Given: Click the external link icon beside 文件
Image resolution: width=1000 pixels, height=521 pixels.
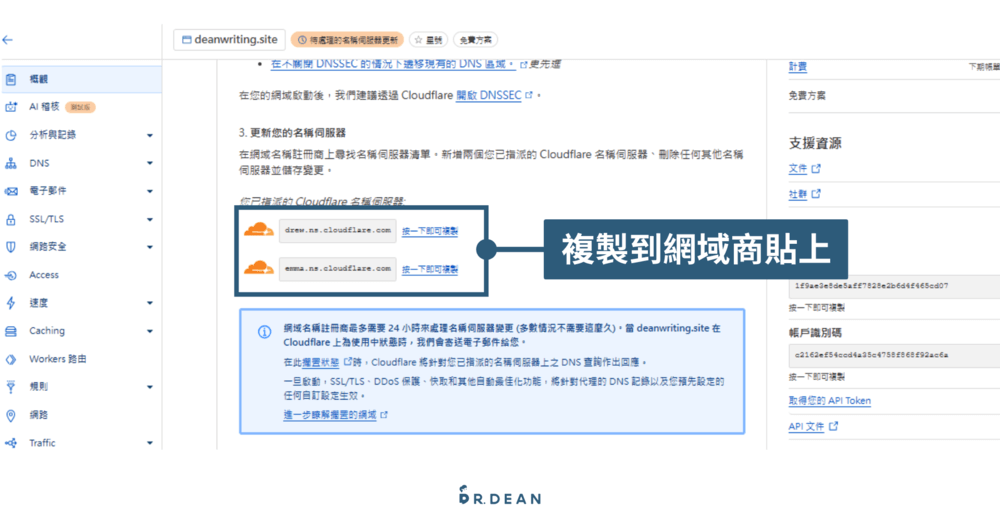Looking at the screenshot, I should click(x=816, y=168).
